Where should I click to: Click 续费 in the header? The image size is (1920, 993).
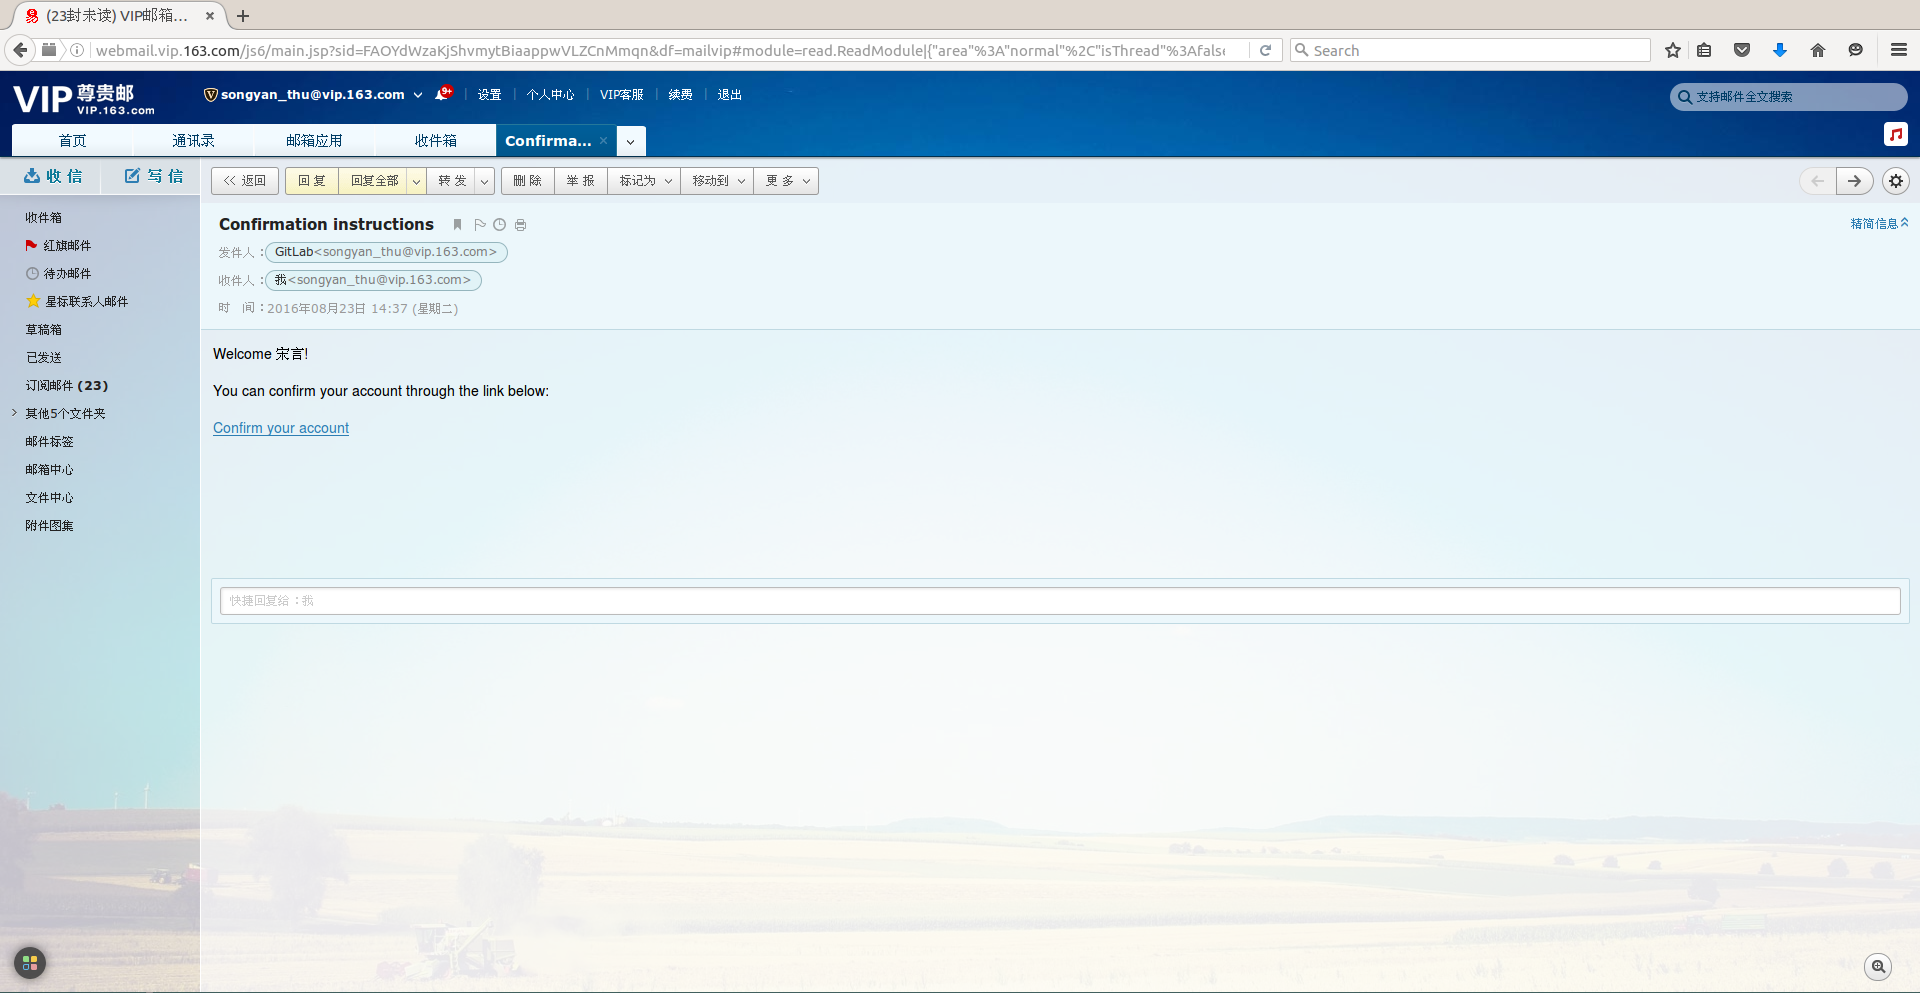(680, 95)
